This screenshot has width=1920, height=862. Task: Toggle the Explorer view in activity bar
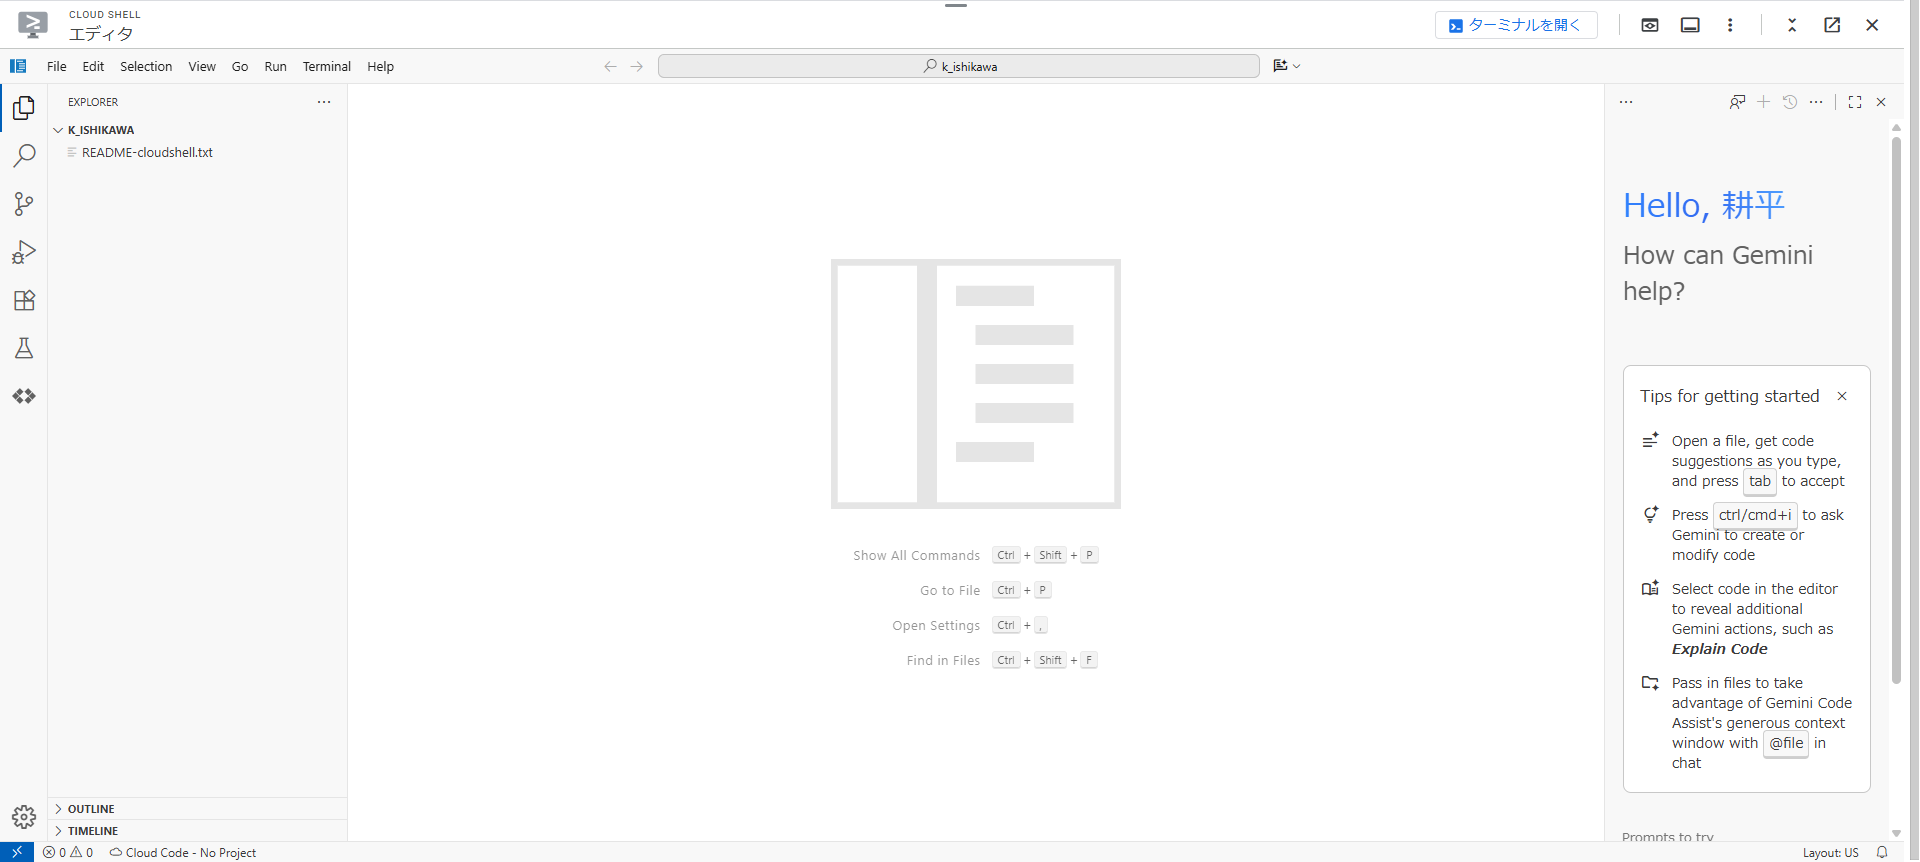coord(24,108)
